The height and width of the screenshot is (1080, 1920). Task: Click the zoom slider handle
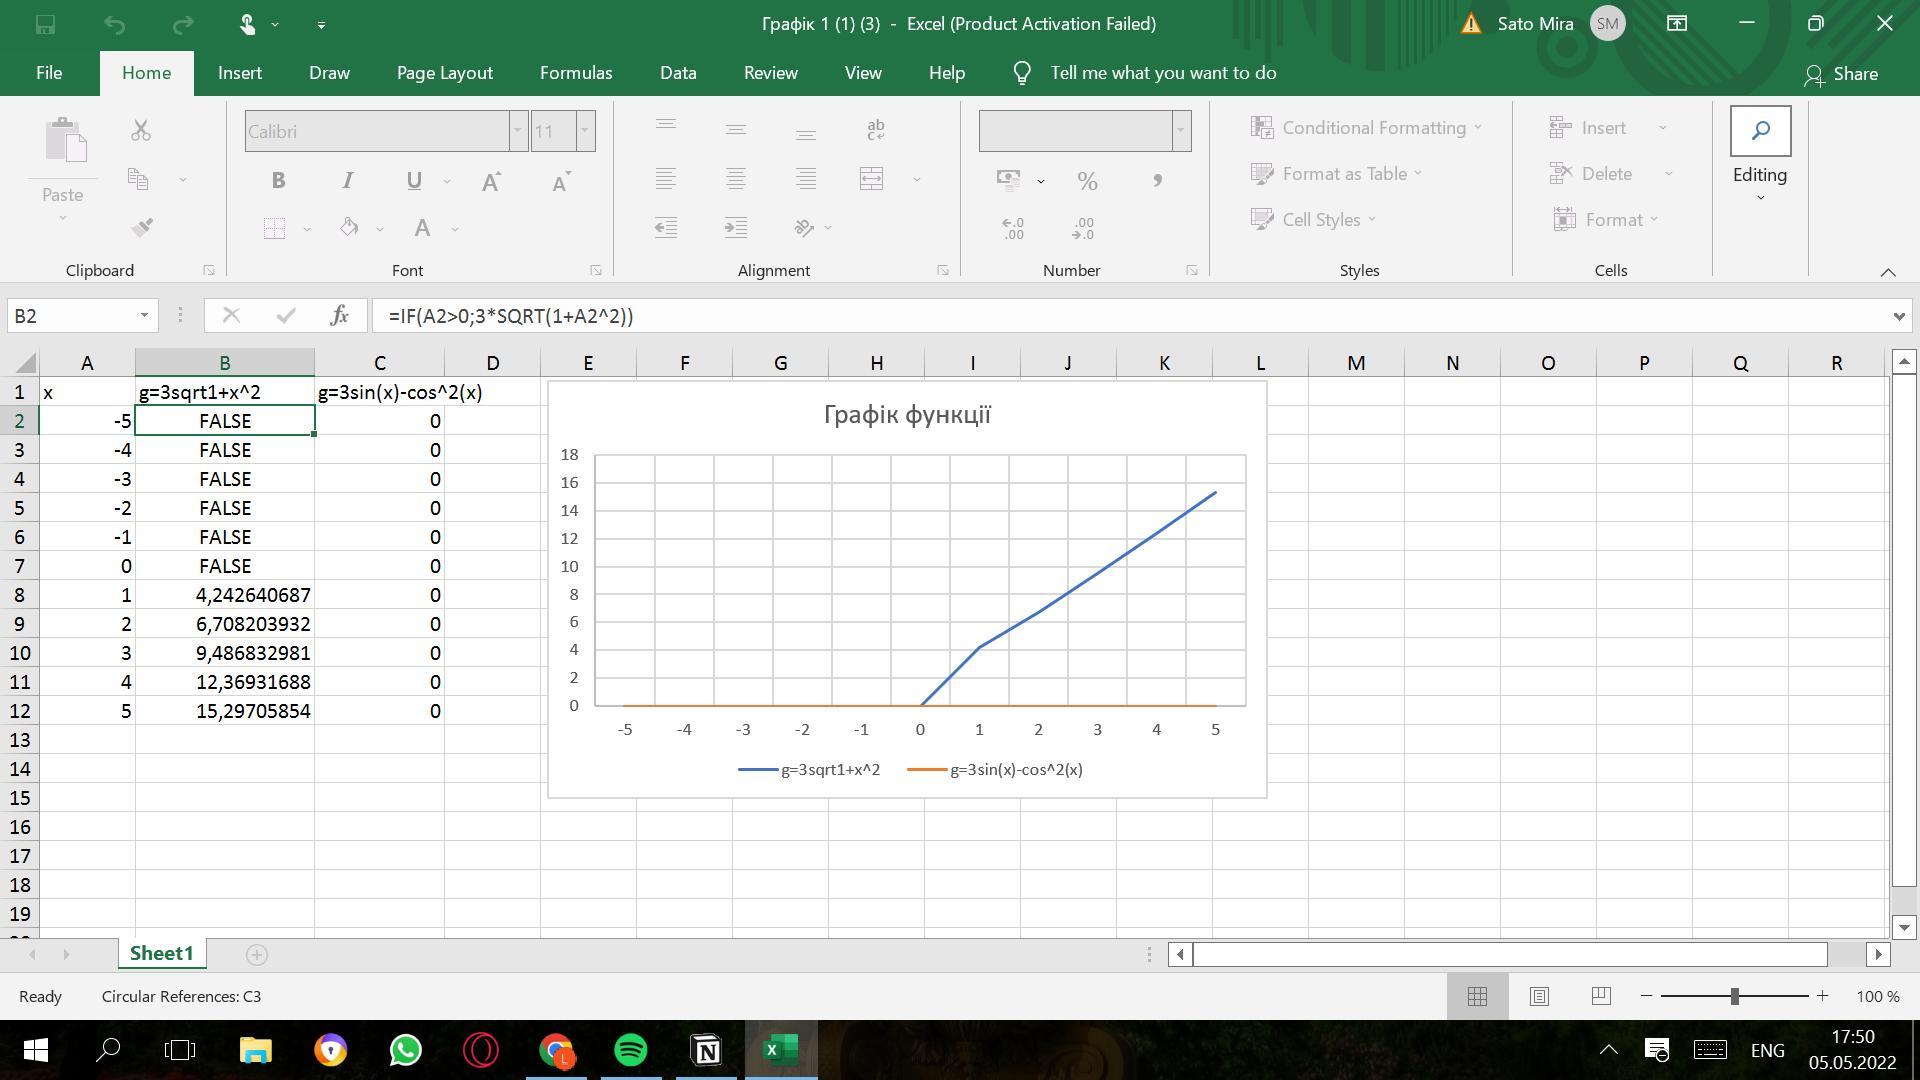tap(1734, 996)
